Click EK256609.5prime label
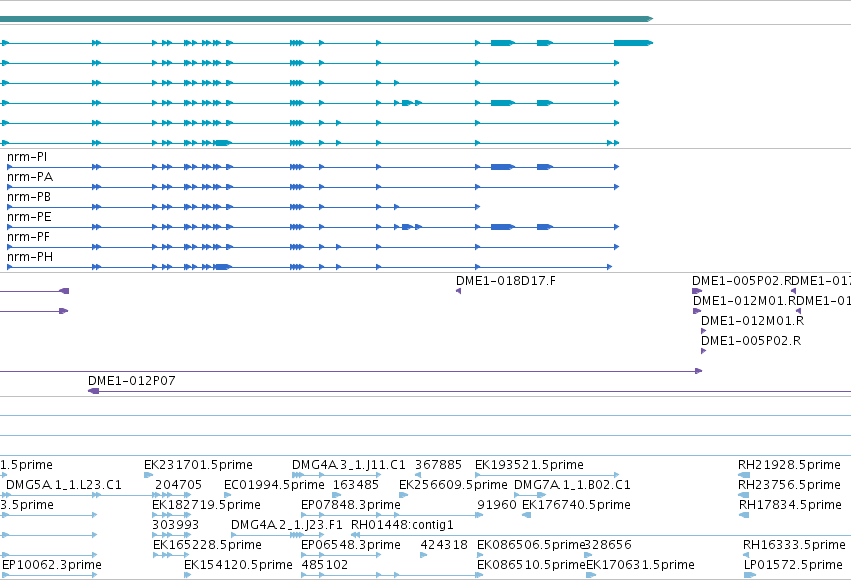 coord(453,485)
